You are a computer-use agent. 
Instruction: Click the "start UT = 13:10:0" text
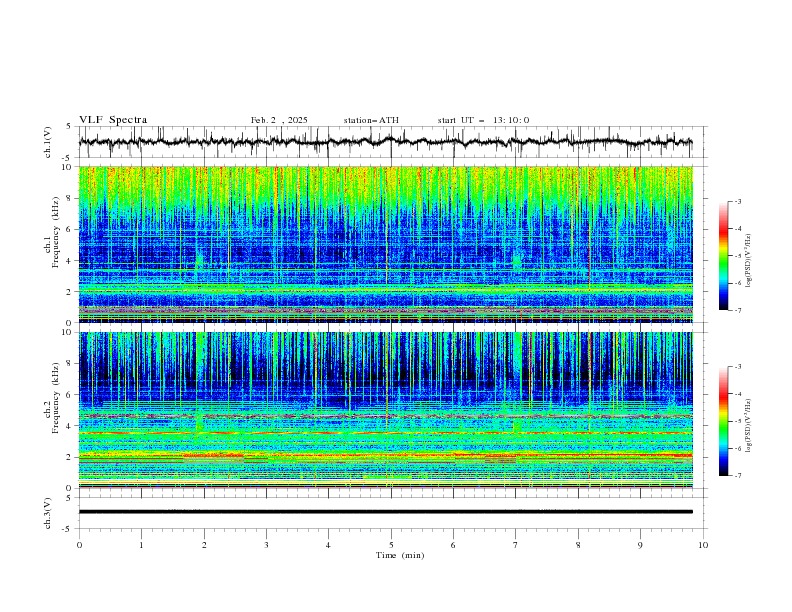tap(483, 120)
